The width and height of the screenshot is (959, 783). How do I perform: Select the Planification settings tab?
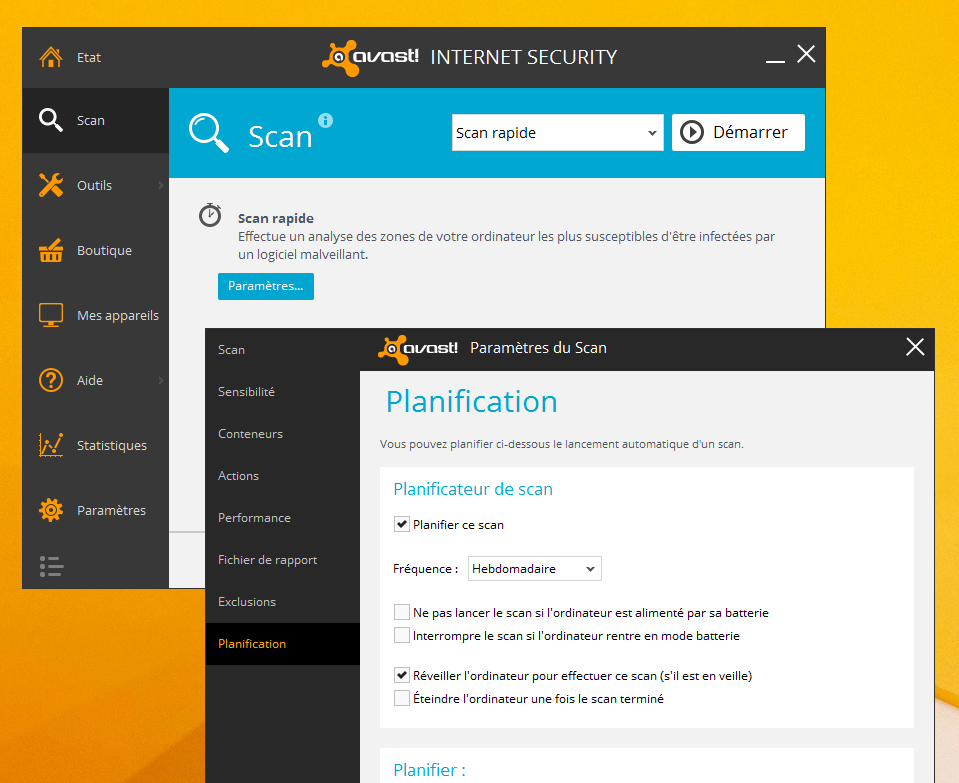(283, 644)
